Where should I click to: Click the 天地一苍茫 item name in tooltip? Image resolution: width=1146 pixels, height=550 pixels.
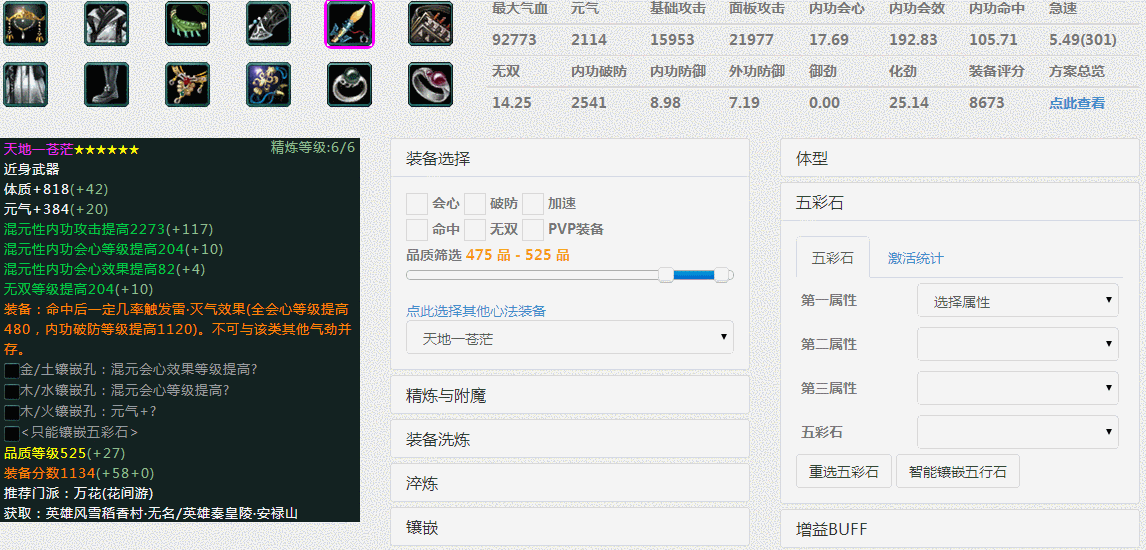39,149
